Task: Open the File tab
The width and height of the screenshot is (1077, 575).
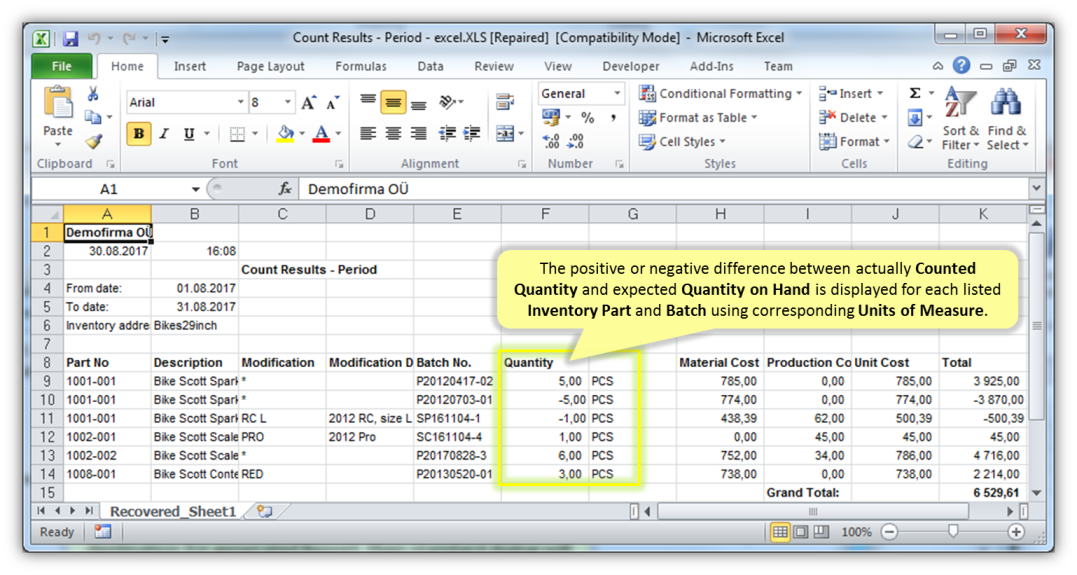Action: [61, 66]
